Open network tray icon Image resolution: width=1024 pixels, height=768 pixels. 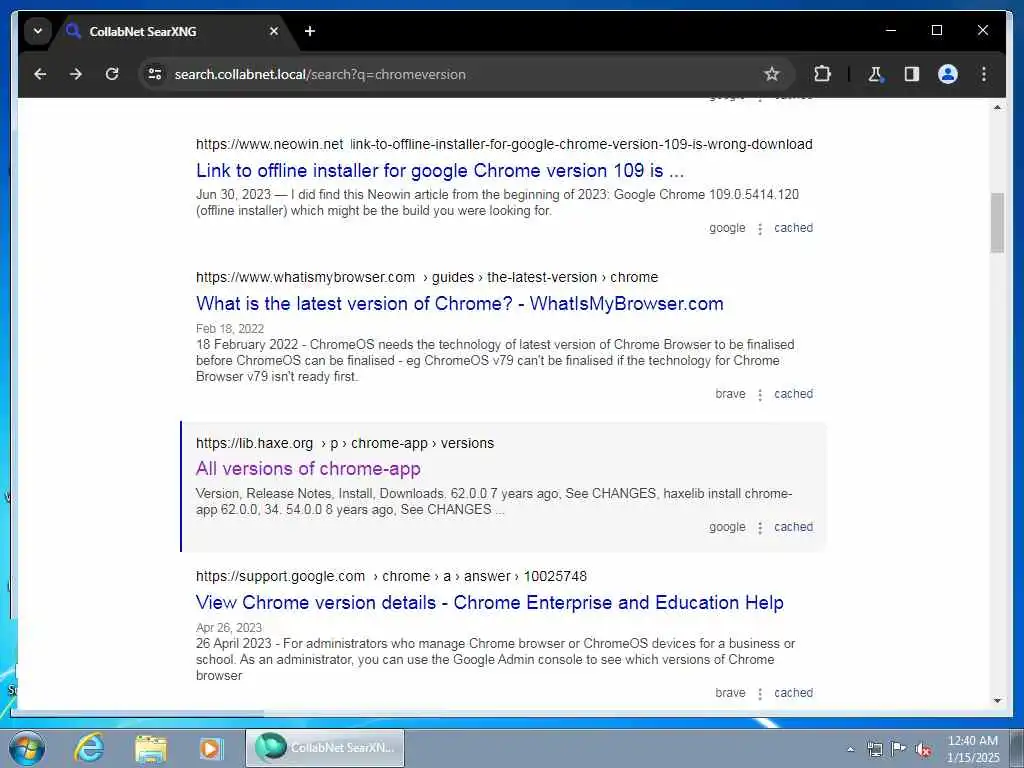874,749
